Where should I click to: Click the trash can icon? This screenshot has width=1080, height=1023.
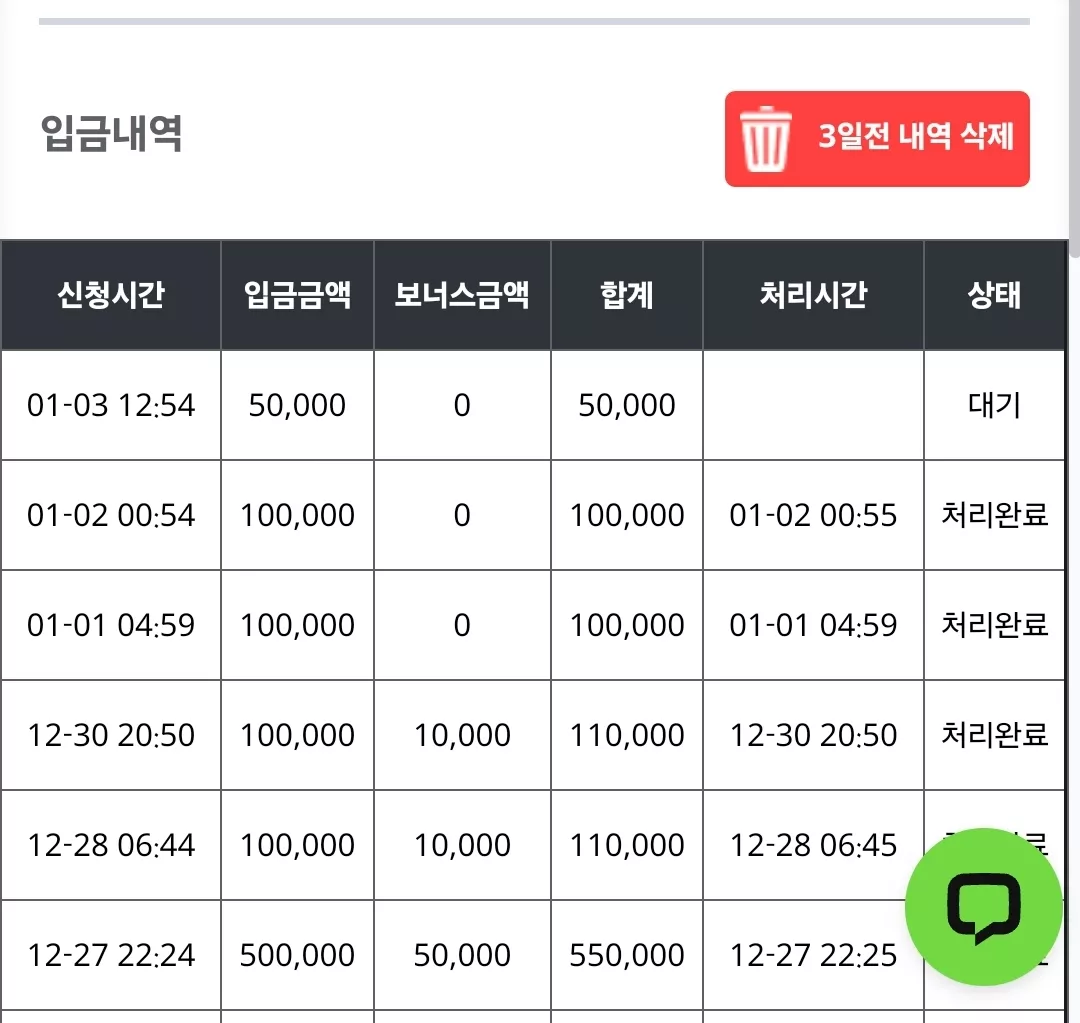[765, 138]
